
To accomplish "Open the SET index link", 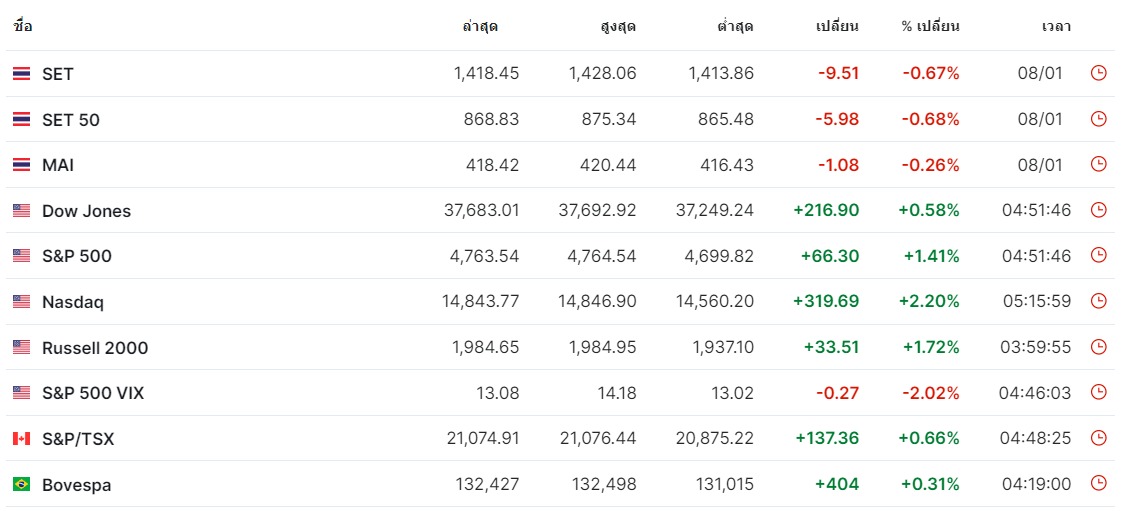I will (57, 74).
